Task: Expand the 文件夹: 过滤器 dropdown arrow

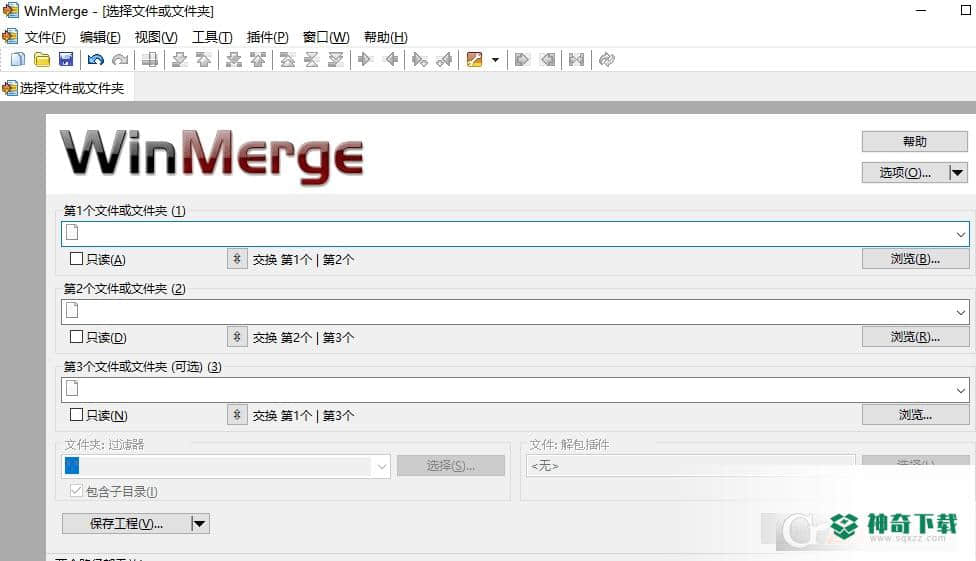Action: pos(382,466)
